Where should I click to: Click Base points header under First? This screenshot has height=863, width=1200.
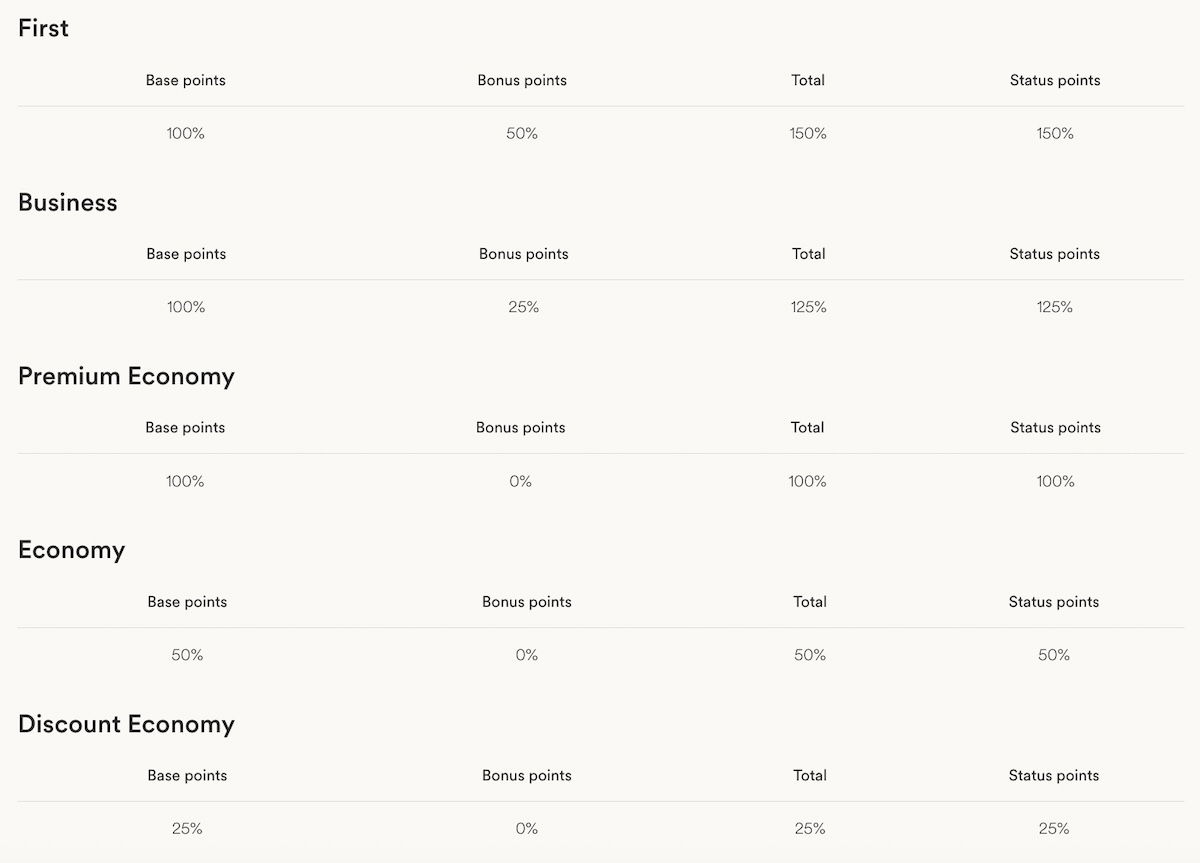(186, 80)
